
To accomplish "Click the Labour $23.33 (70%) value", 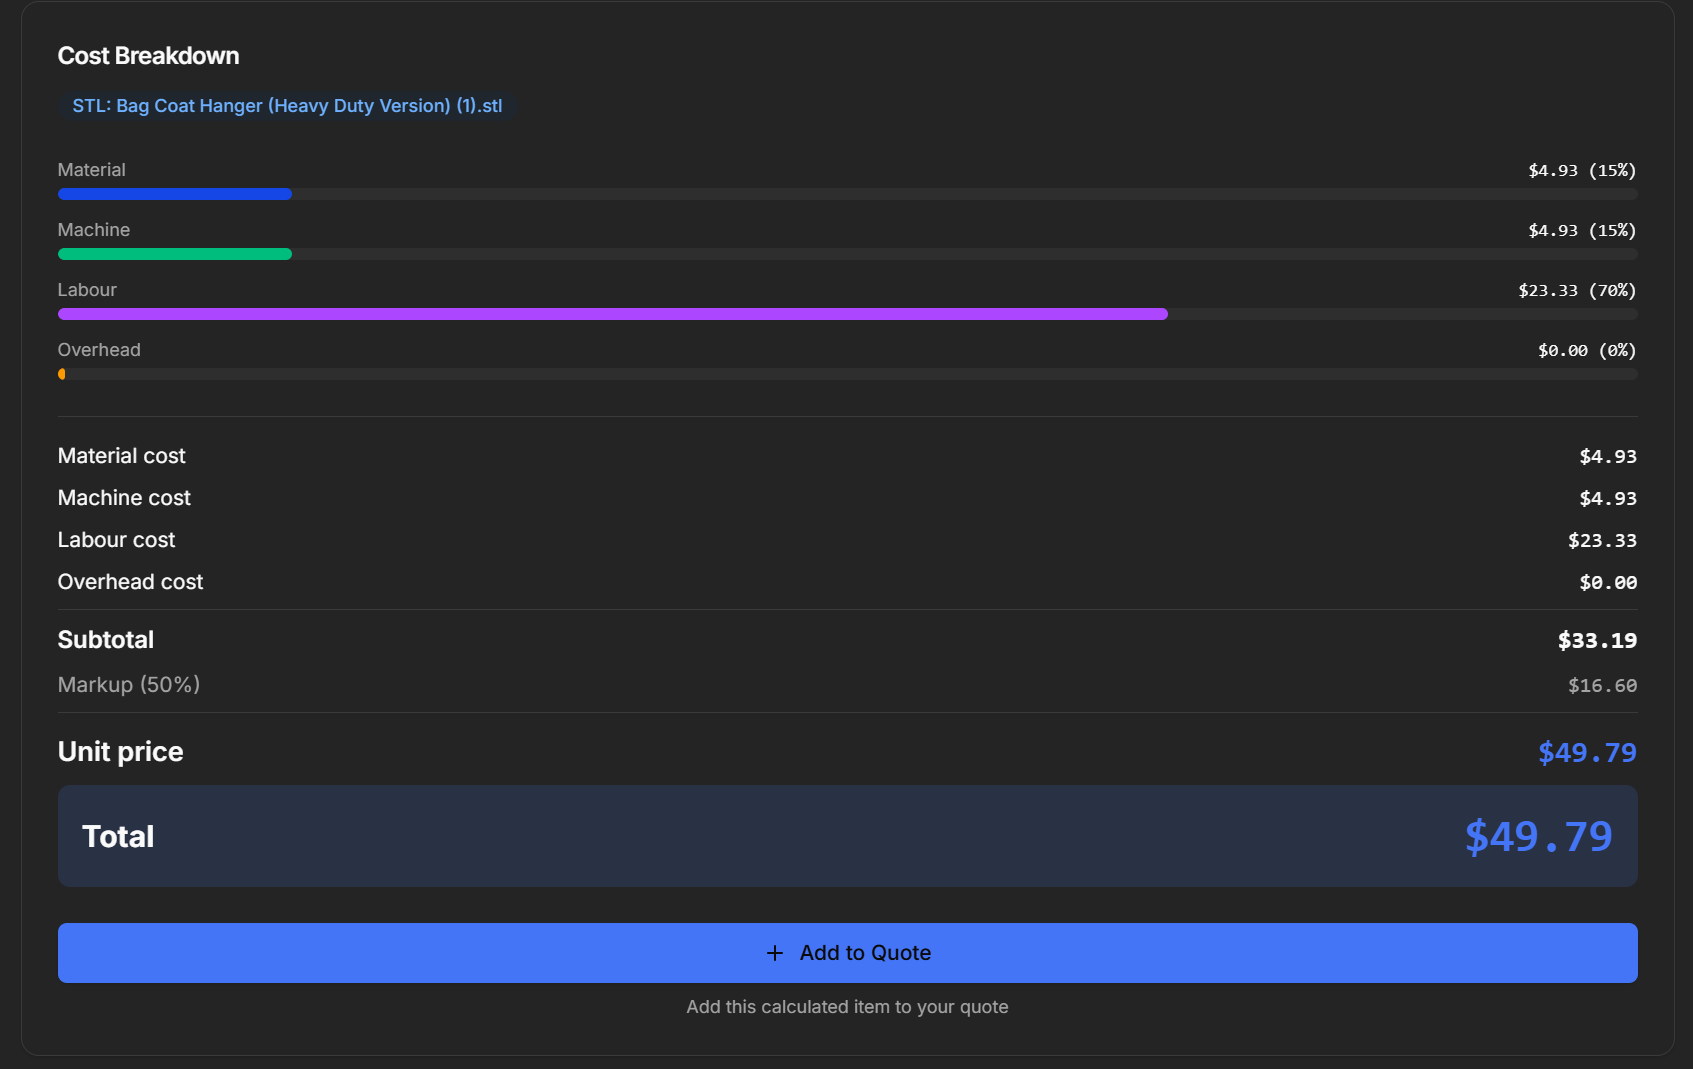I will [1577, 291].
